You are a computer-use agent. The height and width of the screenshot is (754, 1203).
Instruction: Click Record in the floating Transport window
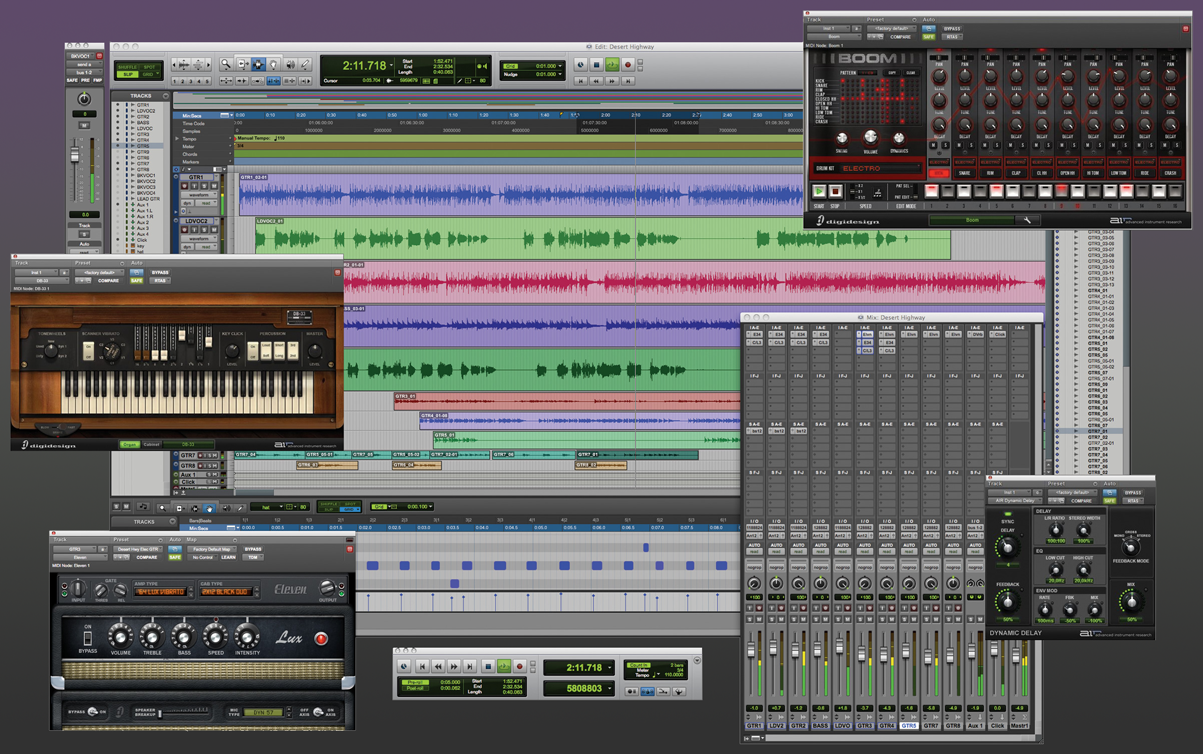pos(520,666)
